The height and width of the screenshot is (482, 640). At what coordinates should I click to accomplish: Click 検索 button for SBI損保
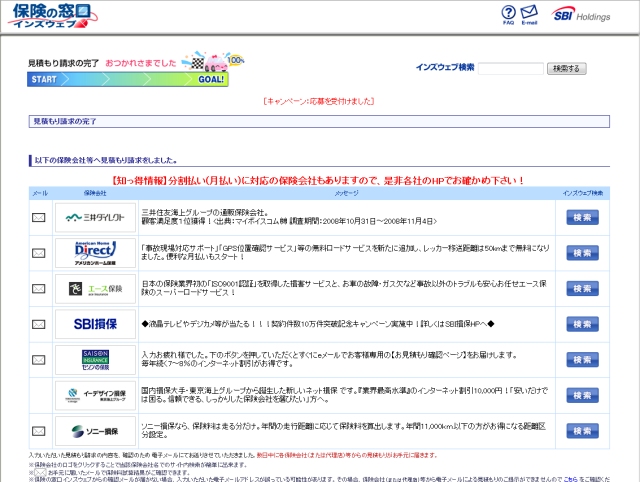(x=582, y=324)
